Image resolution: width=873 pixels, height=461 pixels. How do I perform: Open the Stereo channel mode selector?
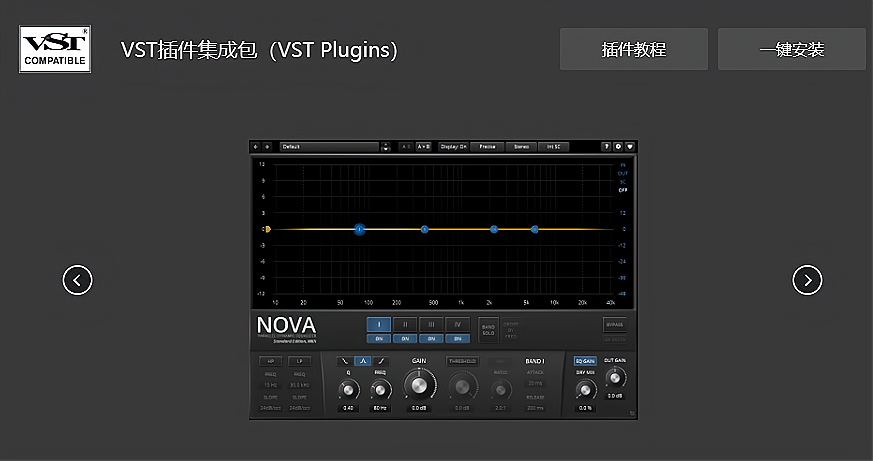click(521, 146)
